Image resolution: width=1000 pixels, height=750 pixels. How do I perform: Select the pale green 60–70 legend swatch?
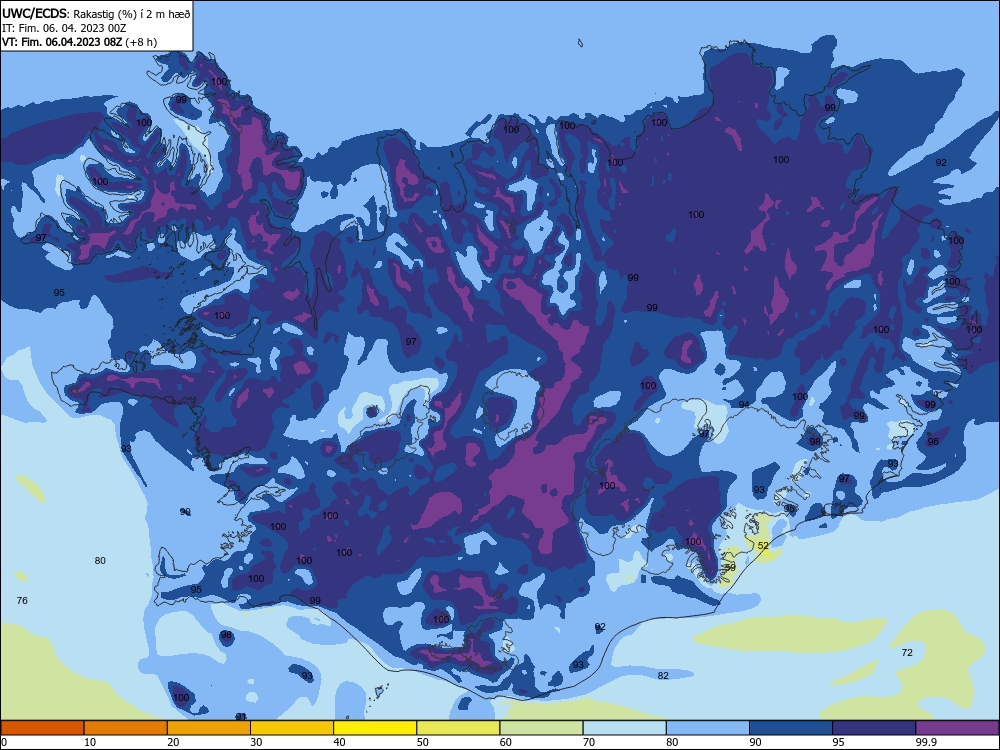(541, 728)
